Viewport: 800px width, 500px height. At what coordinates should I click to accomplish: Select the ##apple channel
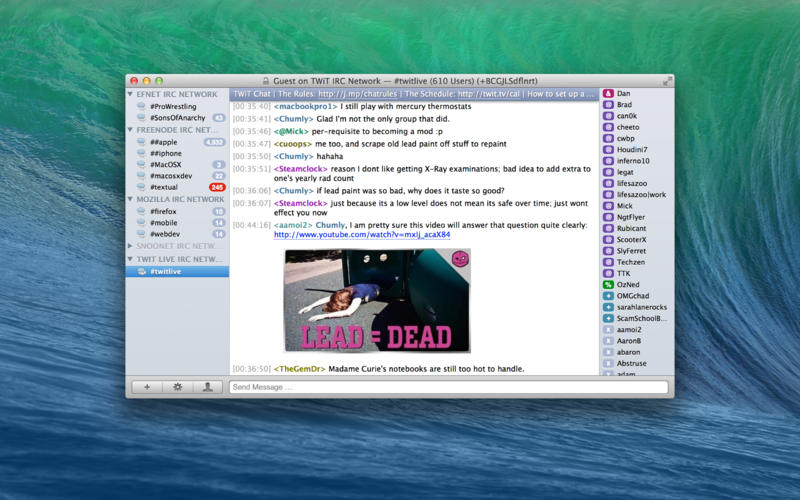pos(165,142)
